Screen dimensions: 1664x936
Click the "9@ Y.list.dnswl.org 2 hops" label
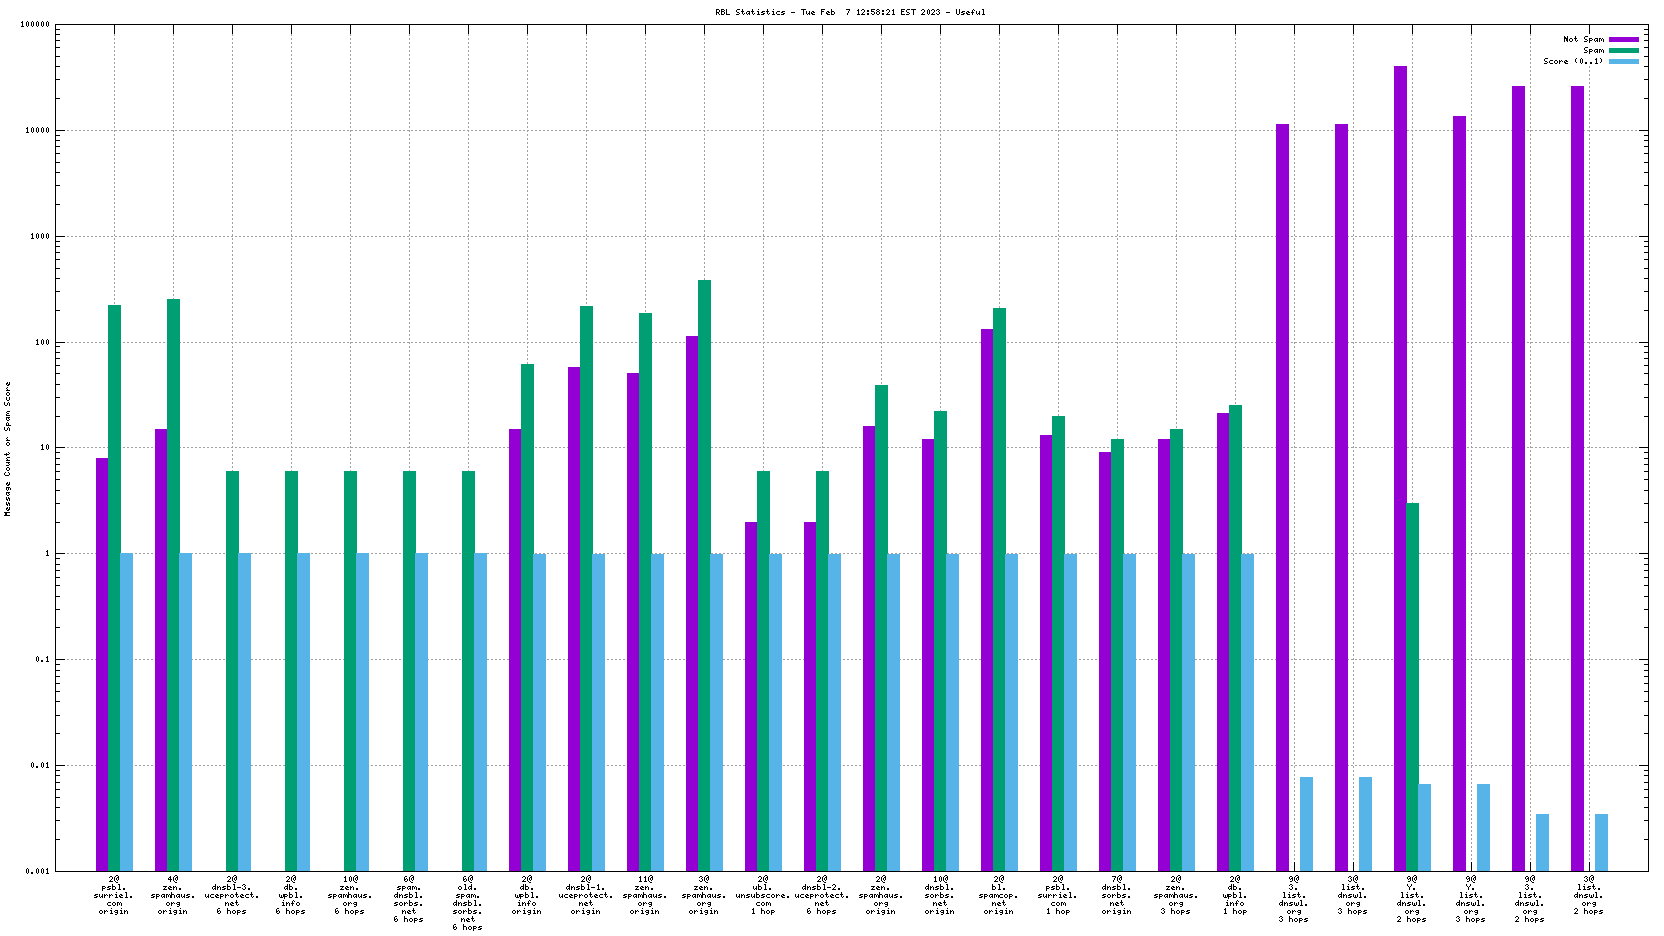pos(1412,899)
